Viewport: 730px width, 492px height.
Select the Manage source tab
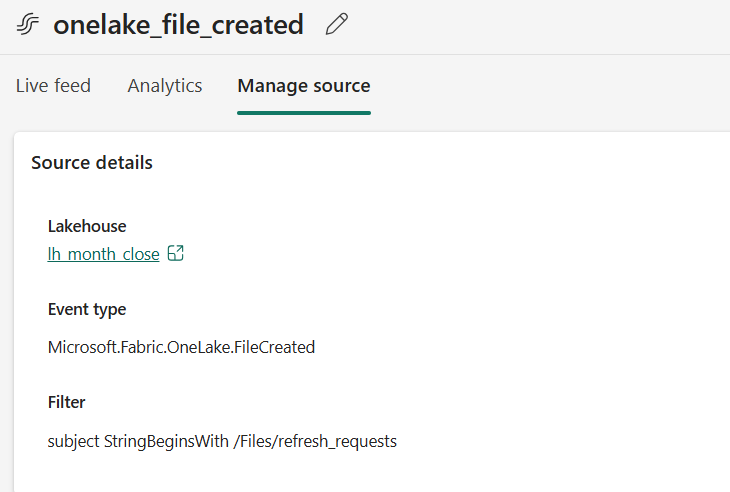[x=304, y=86]
